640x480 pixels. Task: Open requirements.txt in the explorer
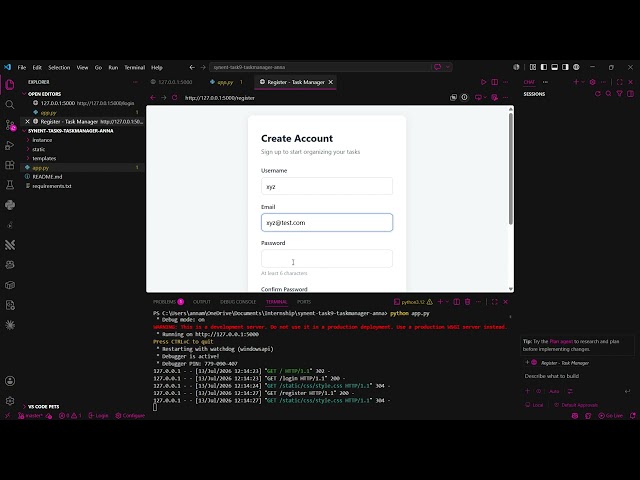[x=51, y=186]
